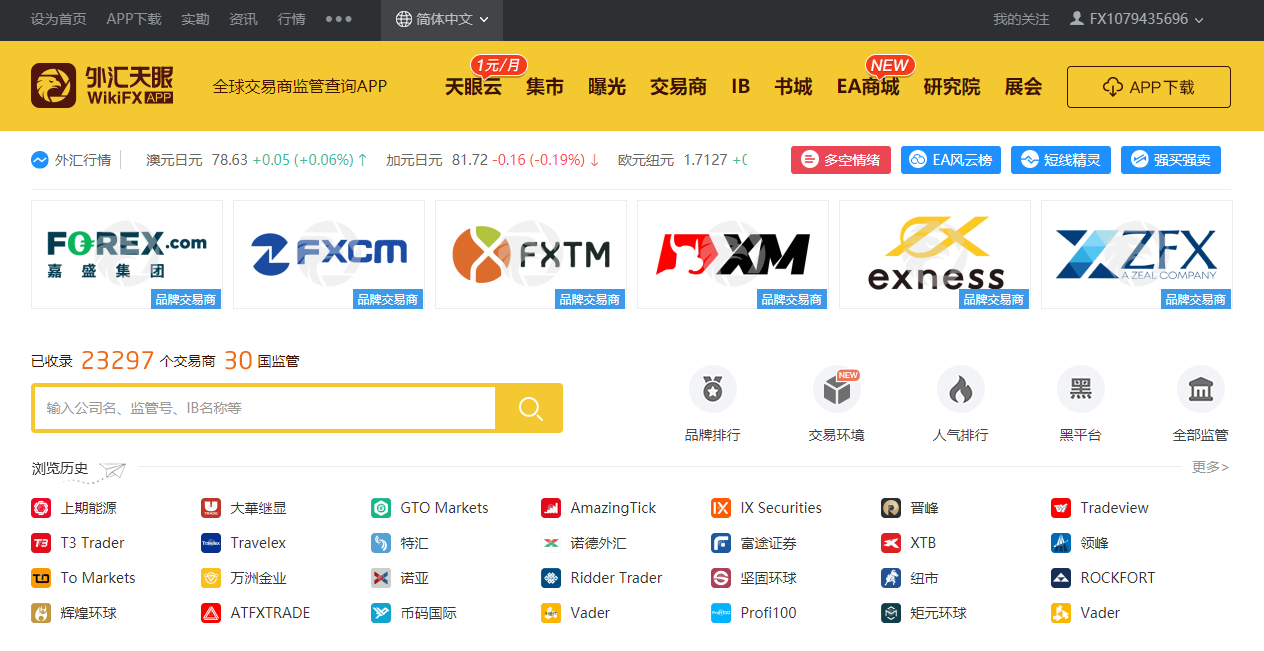Viewport: 1264px width, 651px height.
Task: Open the exness broker card
Action: [x=935, y=255]
